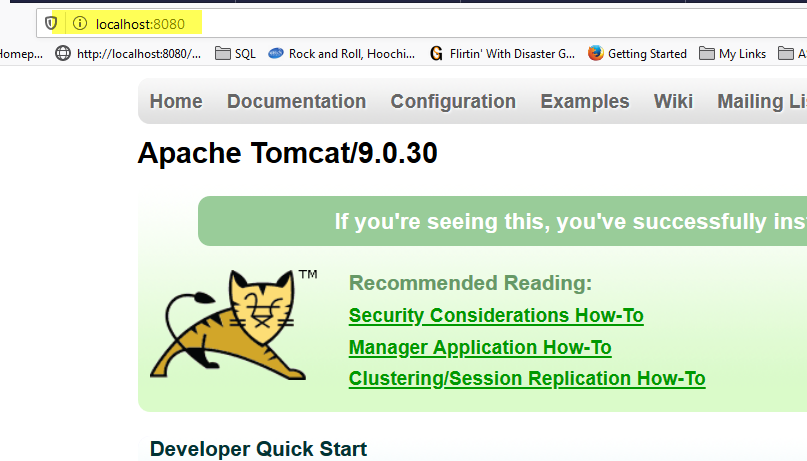Open the My Links bookmarks folder

(x=732, y=54)
